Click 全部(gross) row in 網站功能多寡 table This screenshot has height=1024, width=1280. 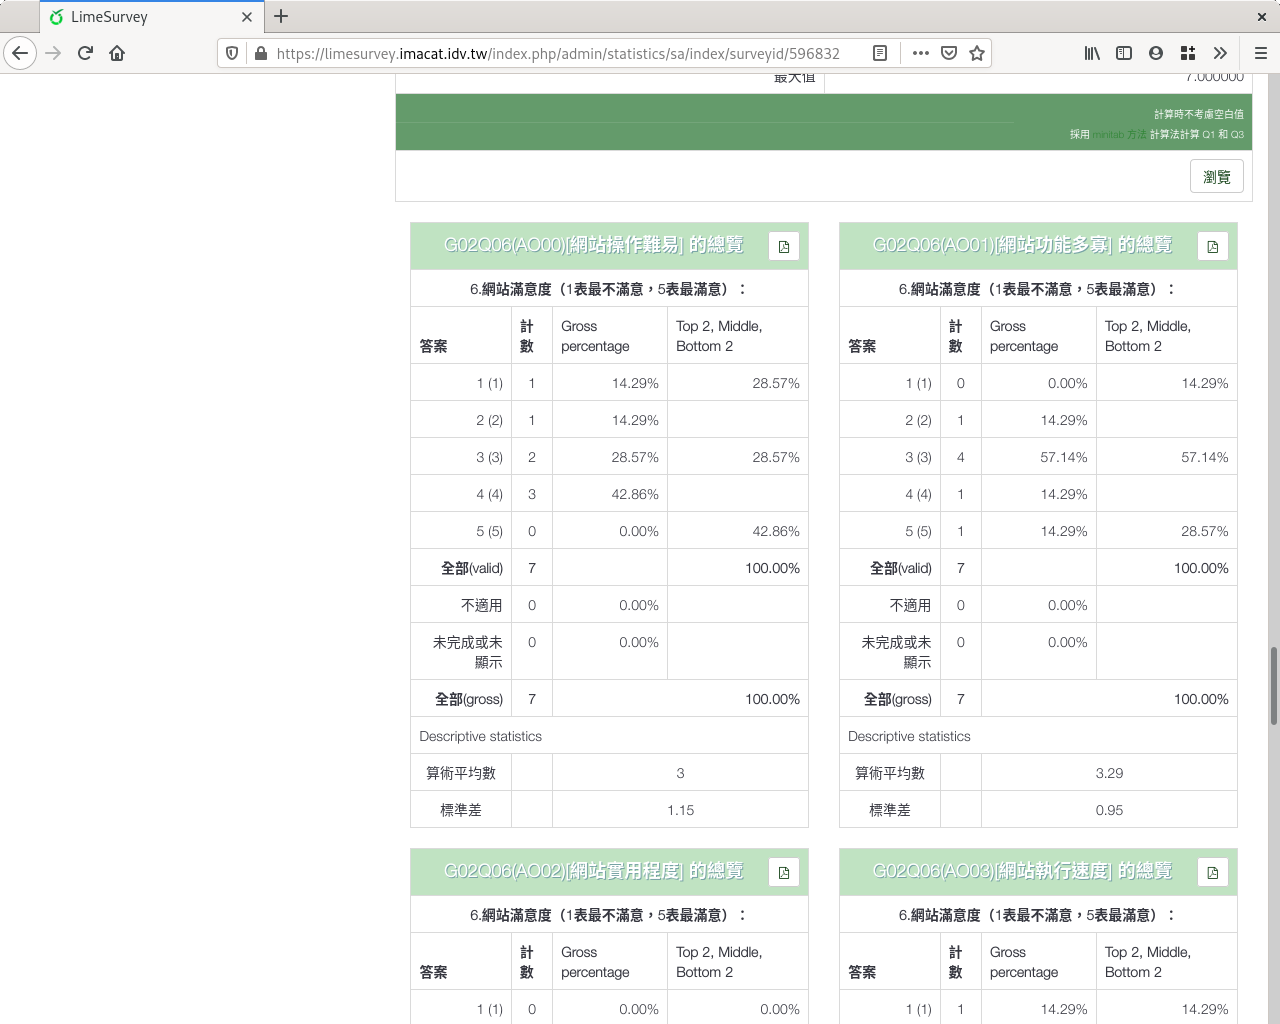(1038, 699)
